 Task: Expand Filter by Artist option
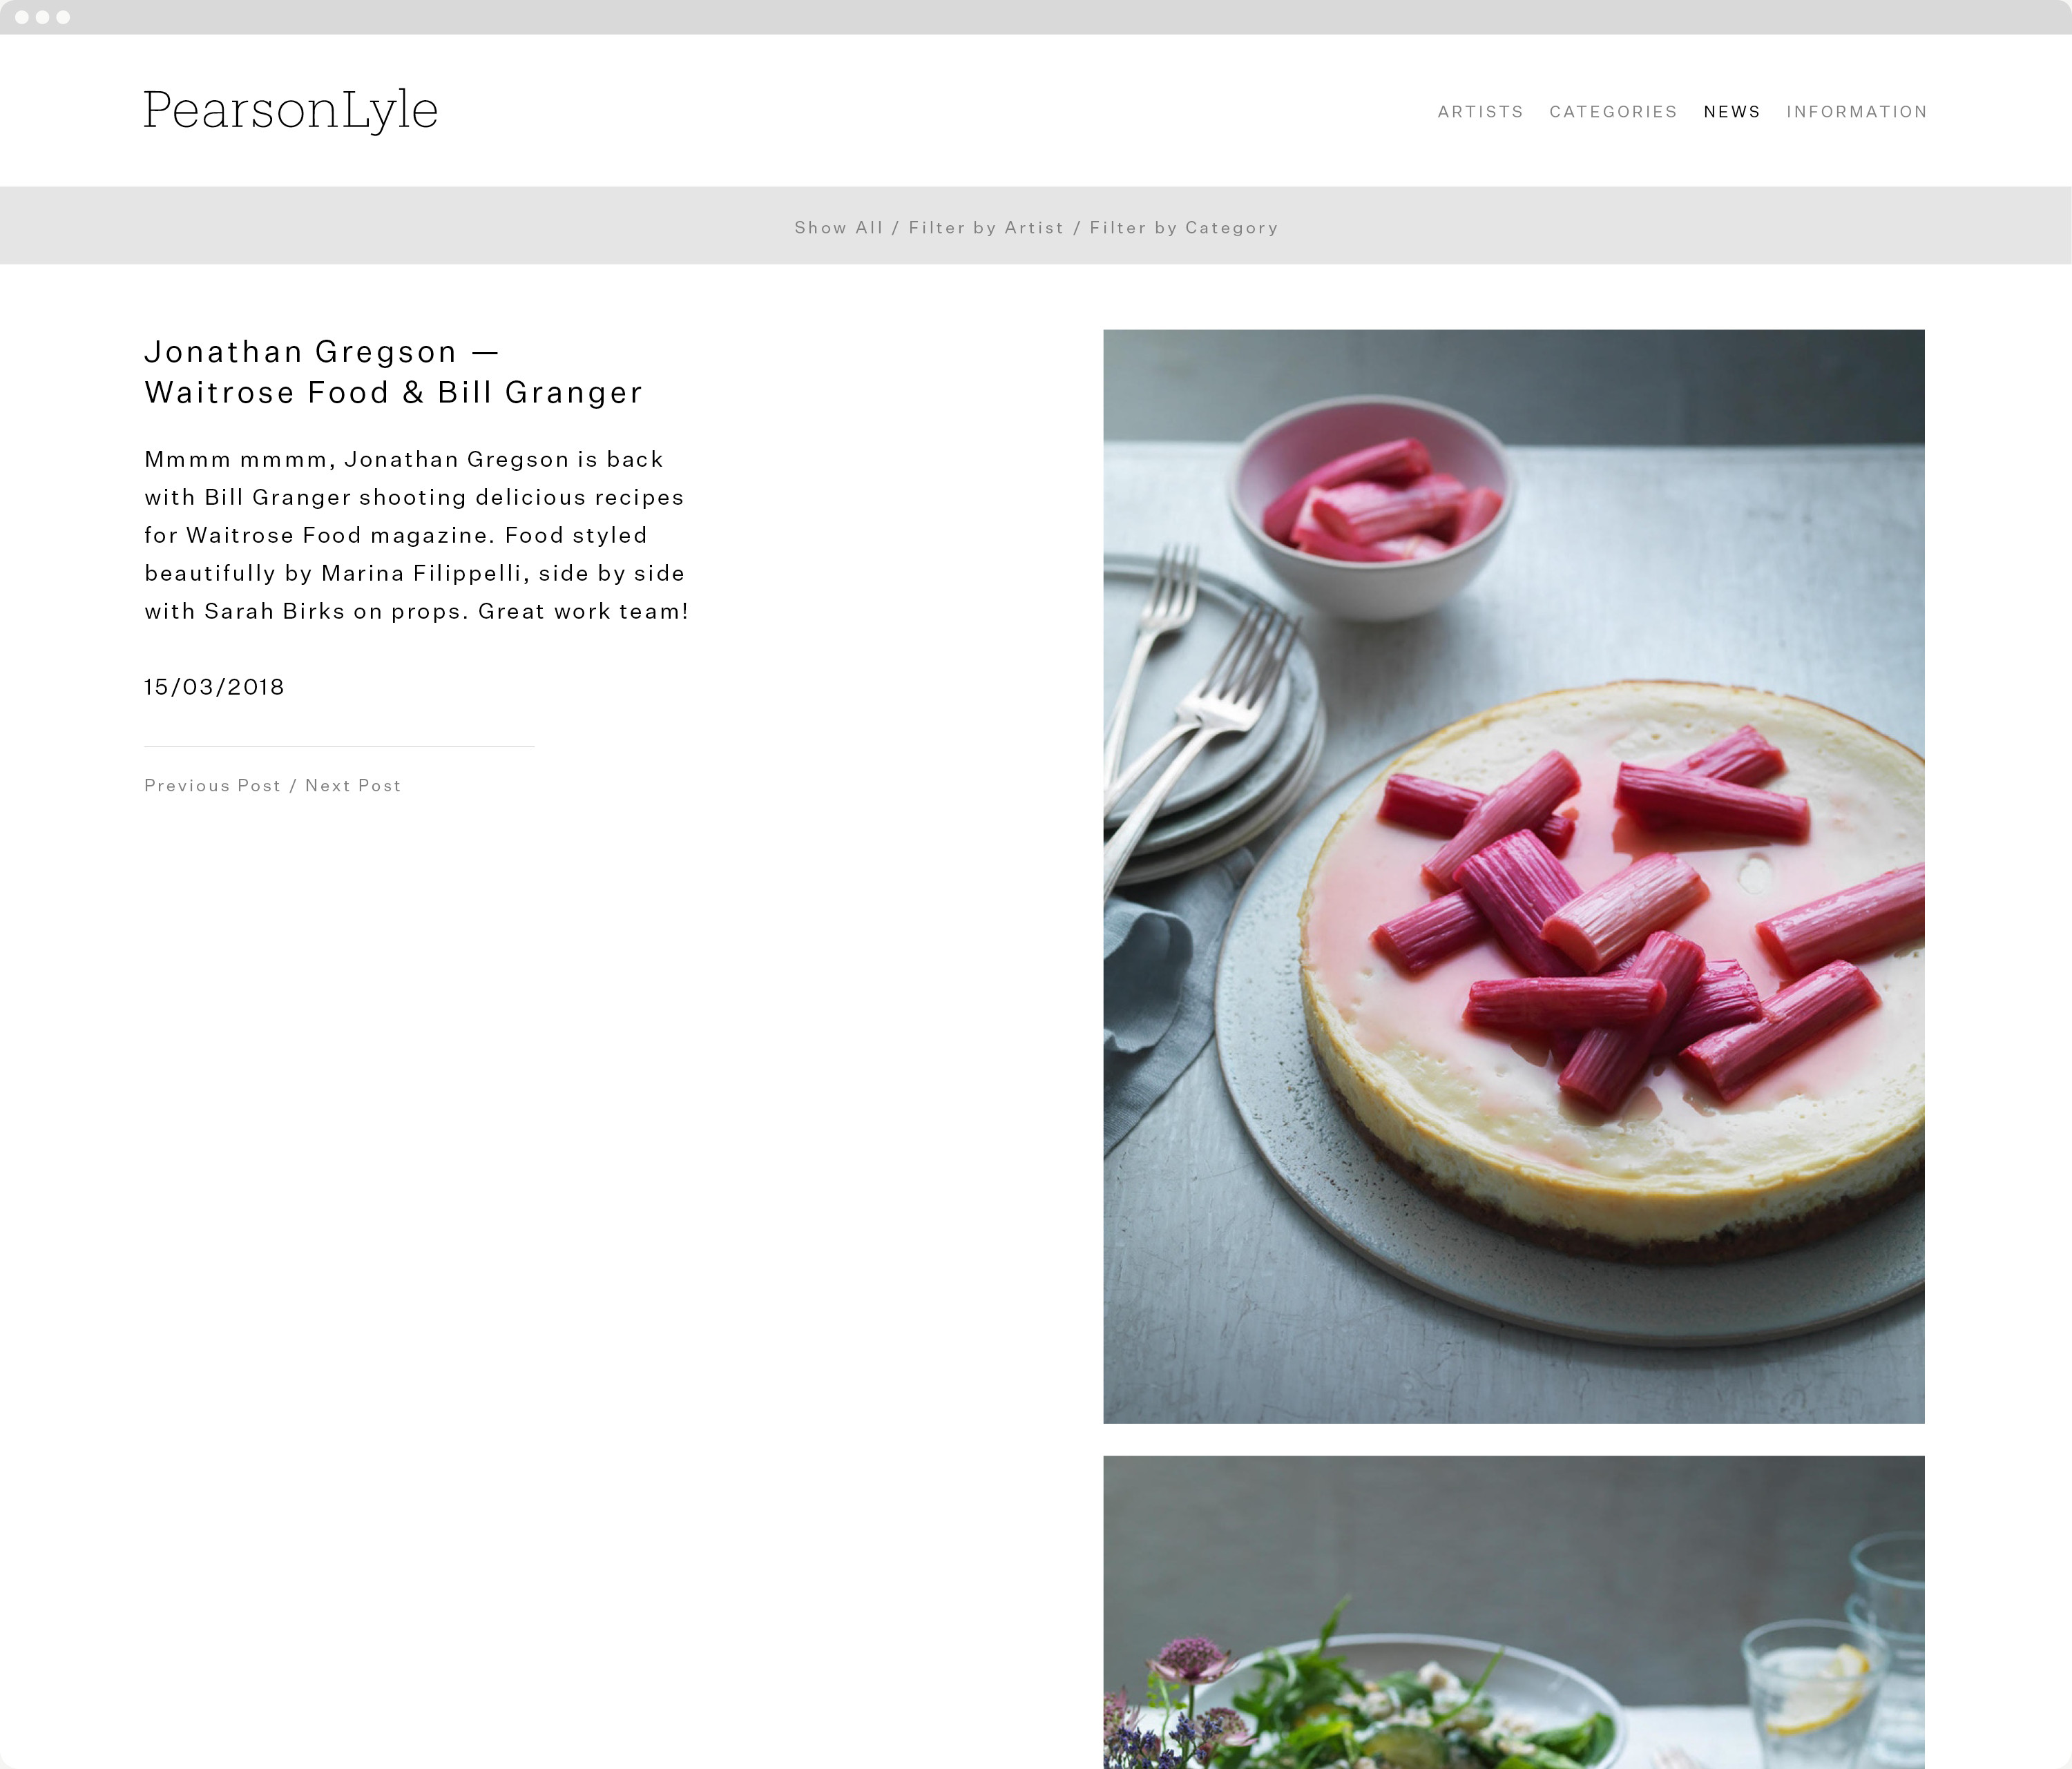[986, 228]
